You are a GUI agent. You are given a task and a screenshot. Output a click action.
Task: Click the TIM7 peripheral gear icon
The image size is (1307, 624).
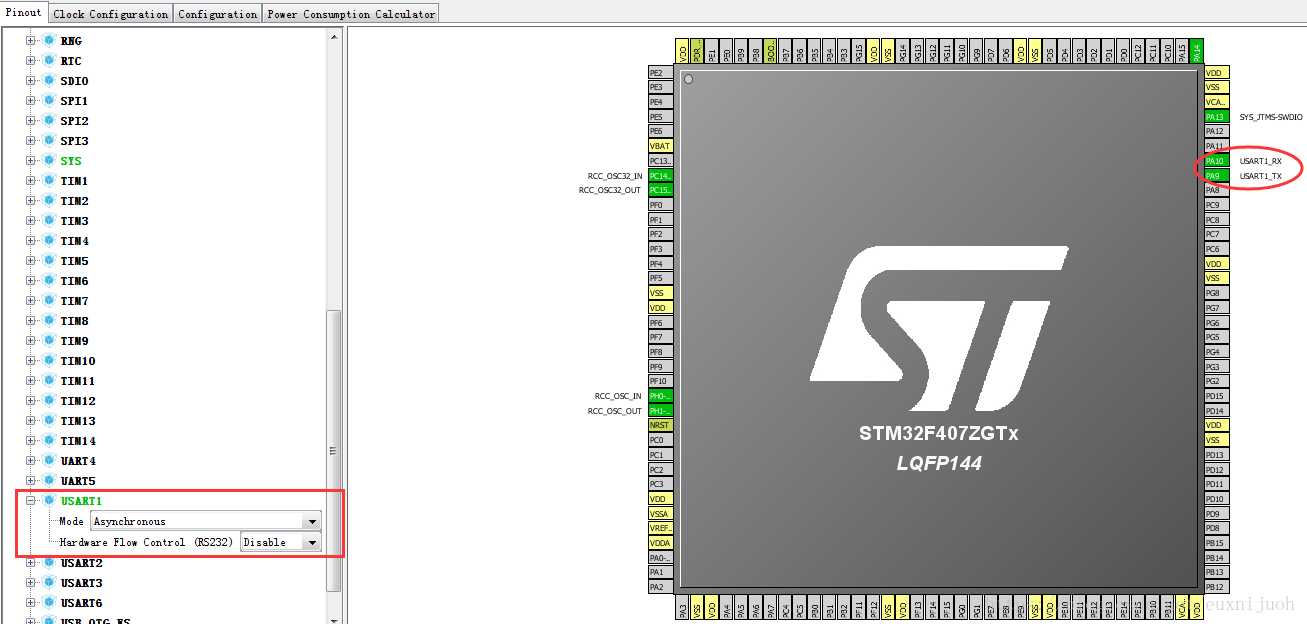pyautogui.click(x=48, y=301)
